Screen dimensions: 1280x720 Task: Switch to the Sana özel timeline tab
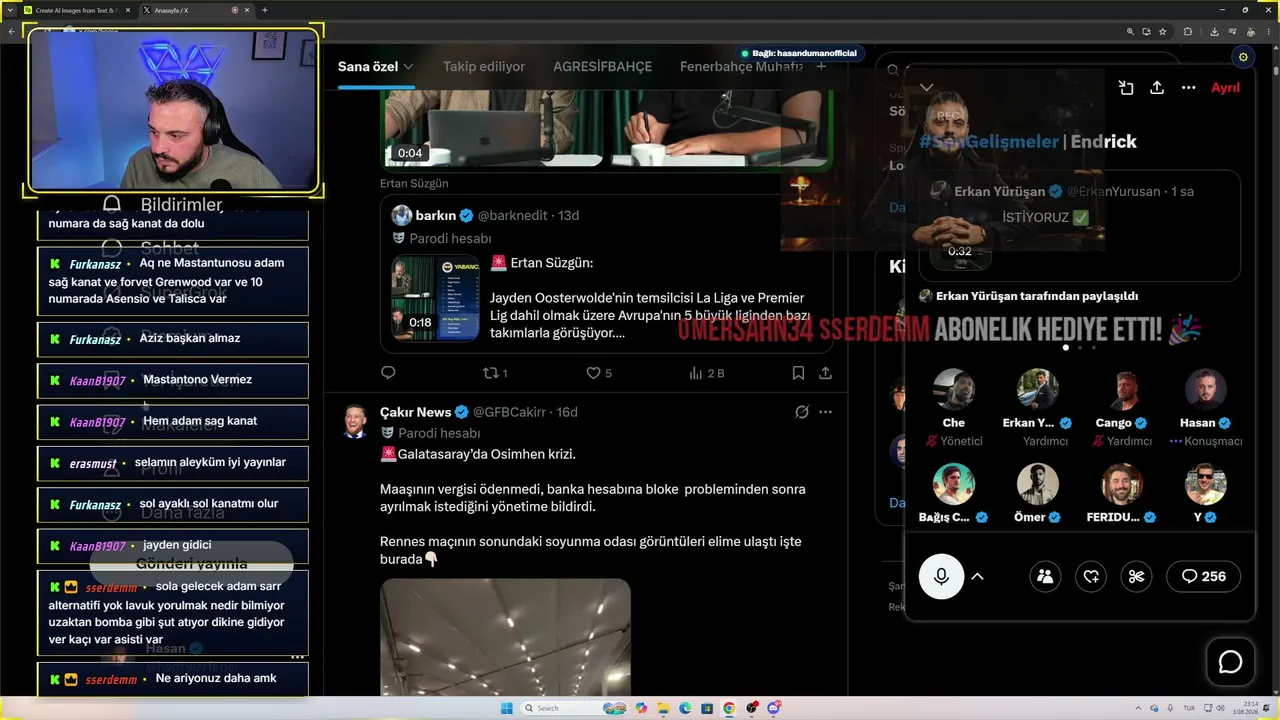coord(368,67)
